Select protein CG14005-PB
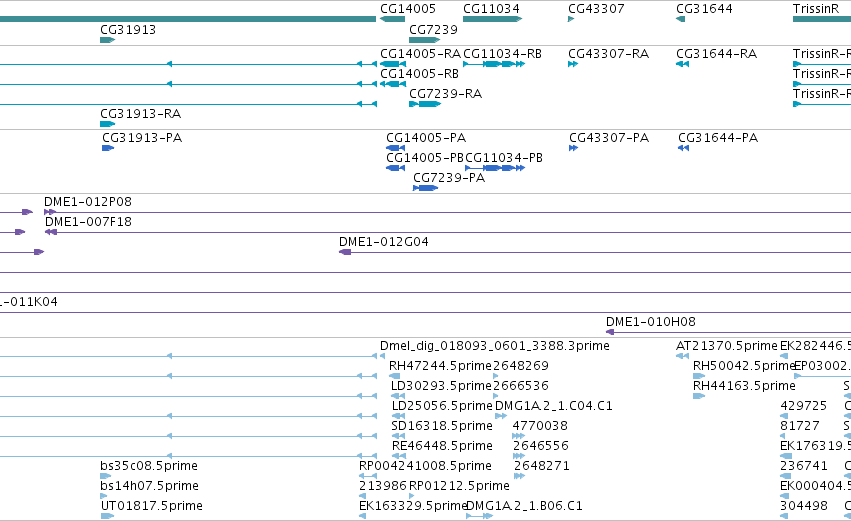 pos(396,168)
